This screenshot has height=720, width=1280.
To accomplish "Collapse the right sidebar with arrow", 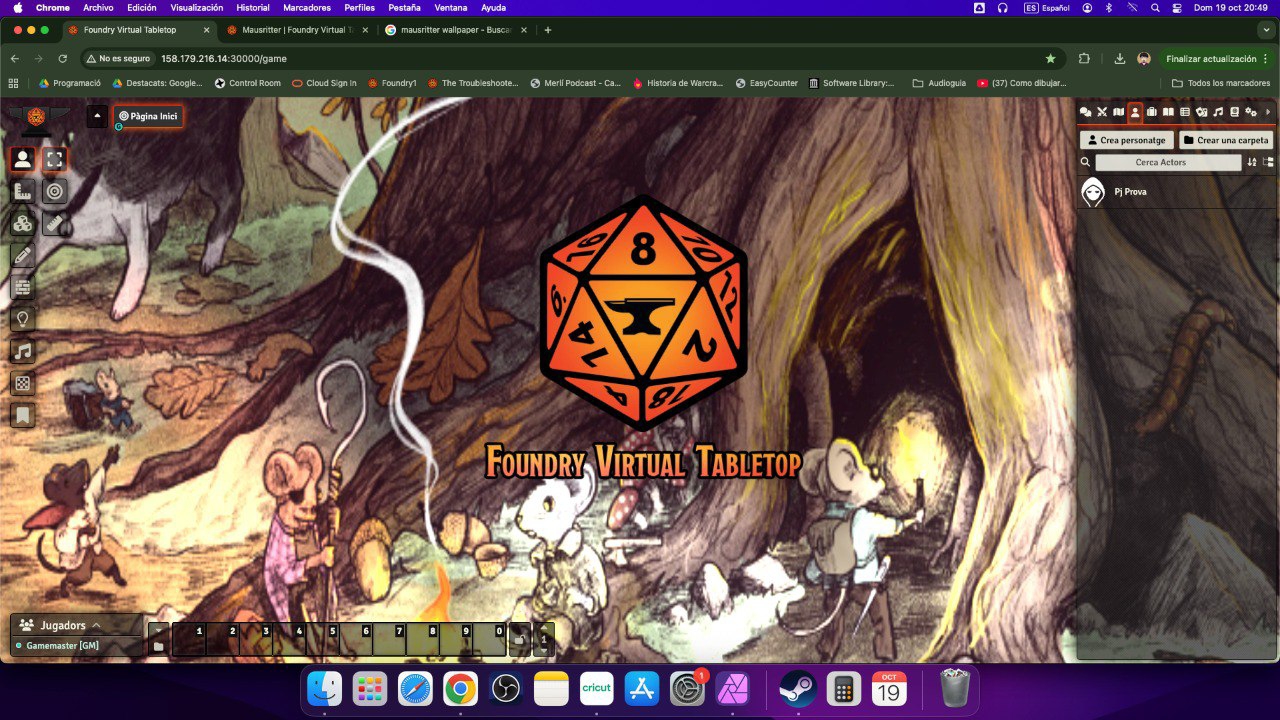I will 1268,112.
